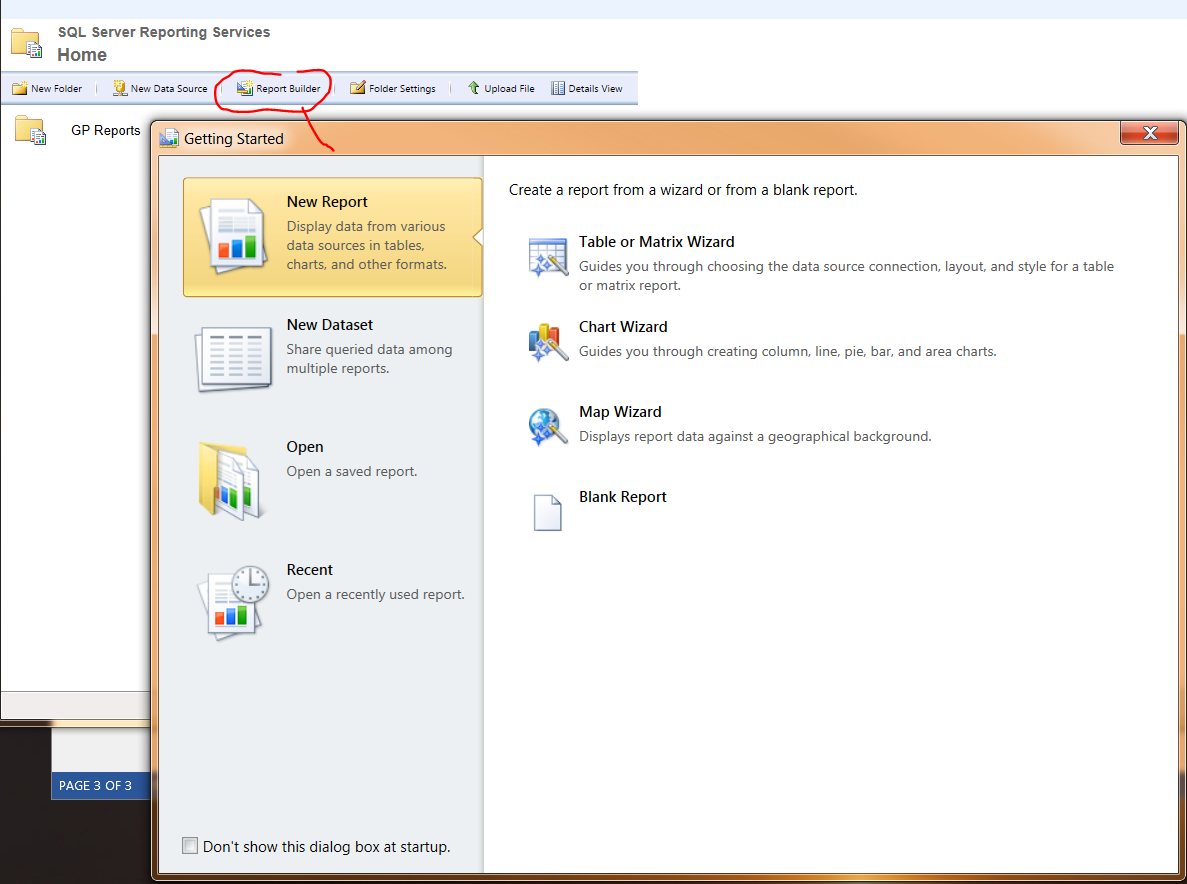Click the Folder Settings label

402,89
